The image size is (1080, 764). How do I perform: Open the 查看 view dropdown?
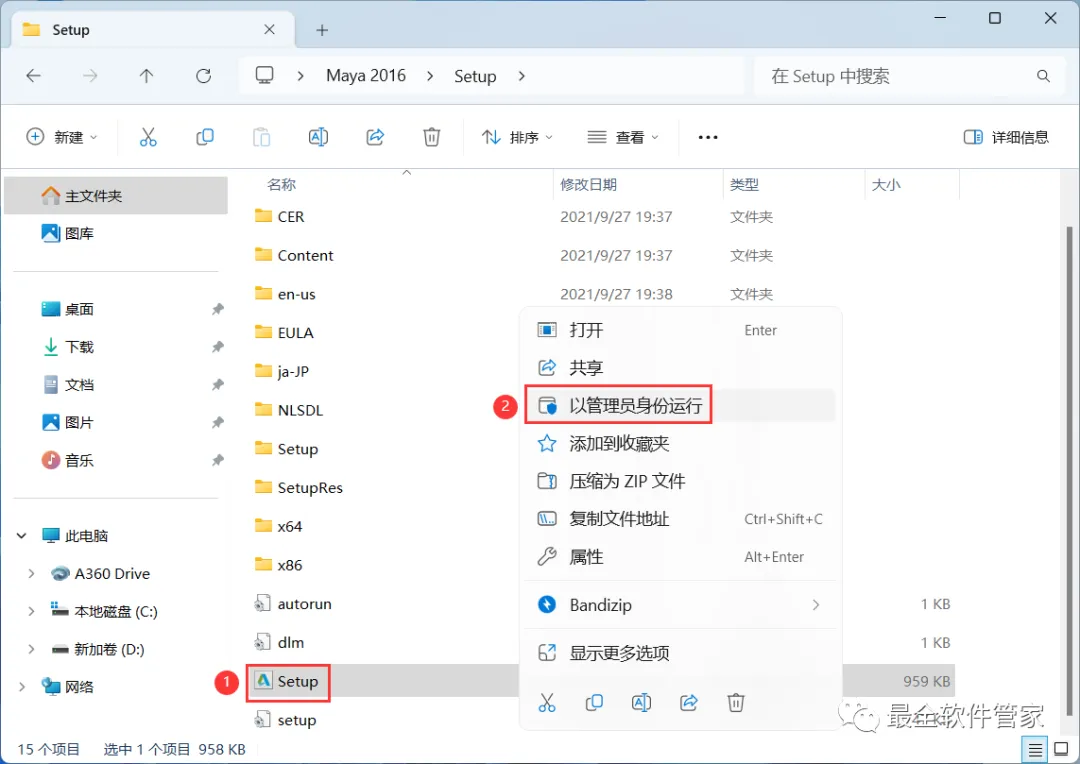click(x=623, y=137)
